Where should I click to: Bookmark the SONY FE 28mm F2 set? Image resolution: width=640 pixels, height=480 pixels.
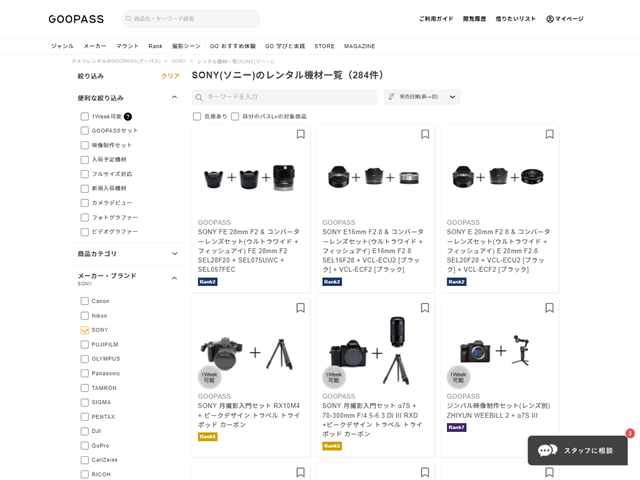pos(300,134)
